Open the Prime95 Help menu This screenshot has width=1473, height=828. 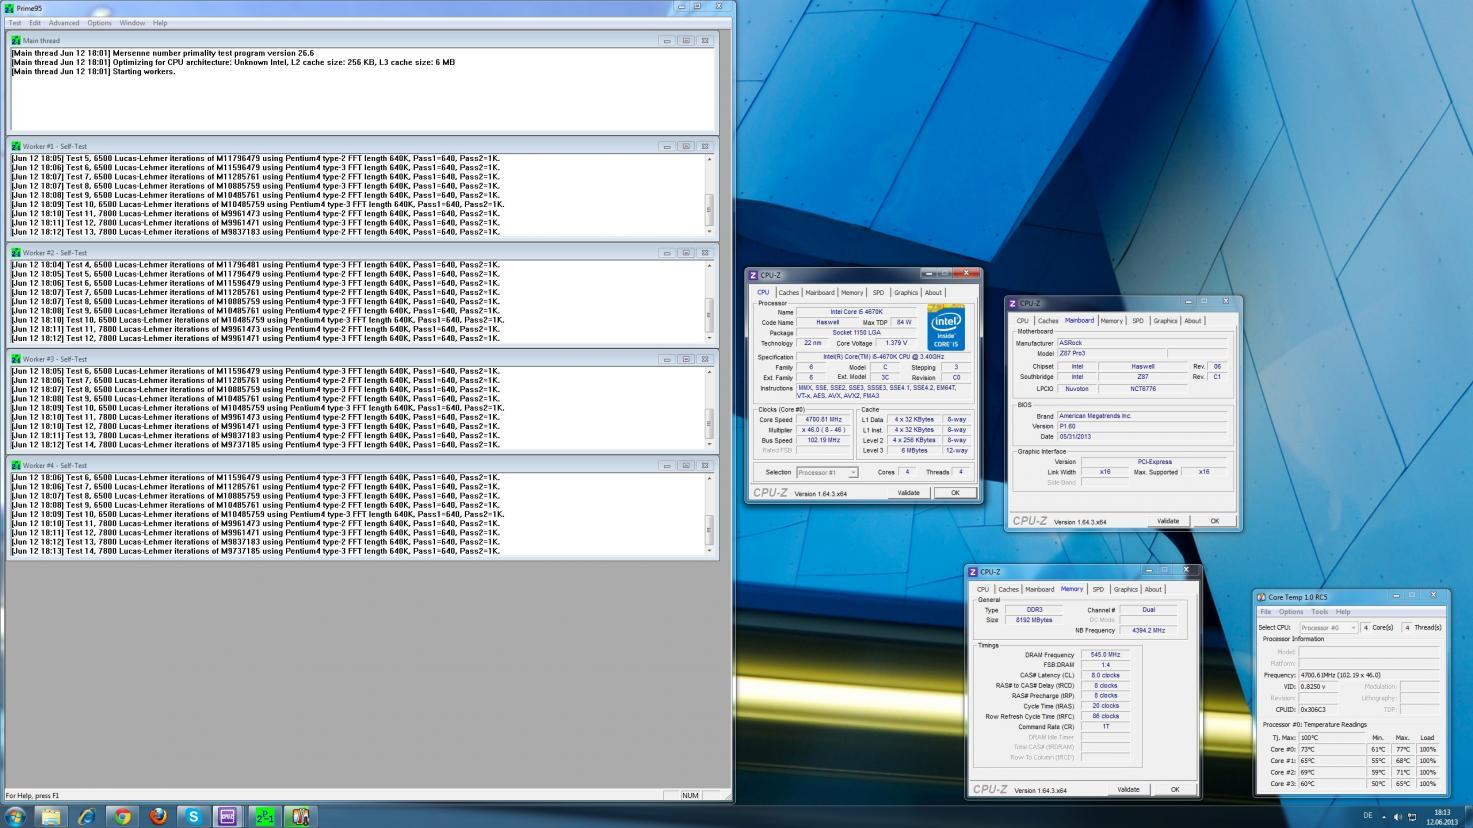160,22
